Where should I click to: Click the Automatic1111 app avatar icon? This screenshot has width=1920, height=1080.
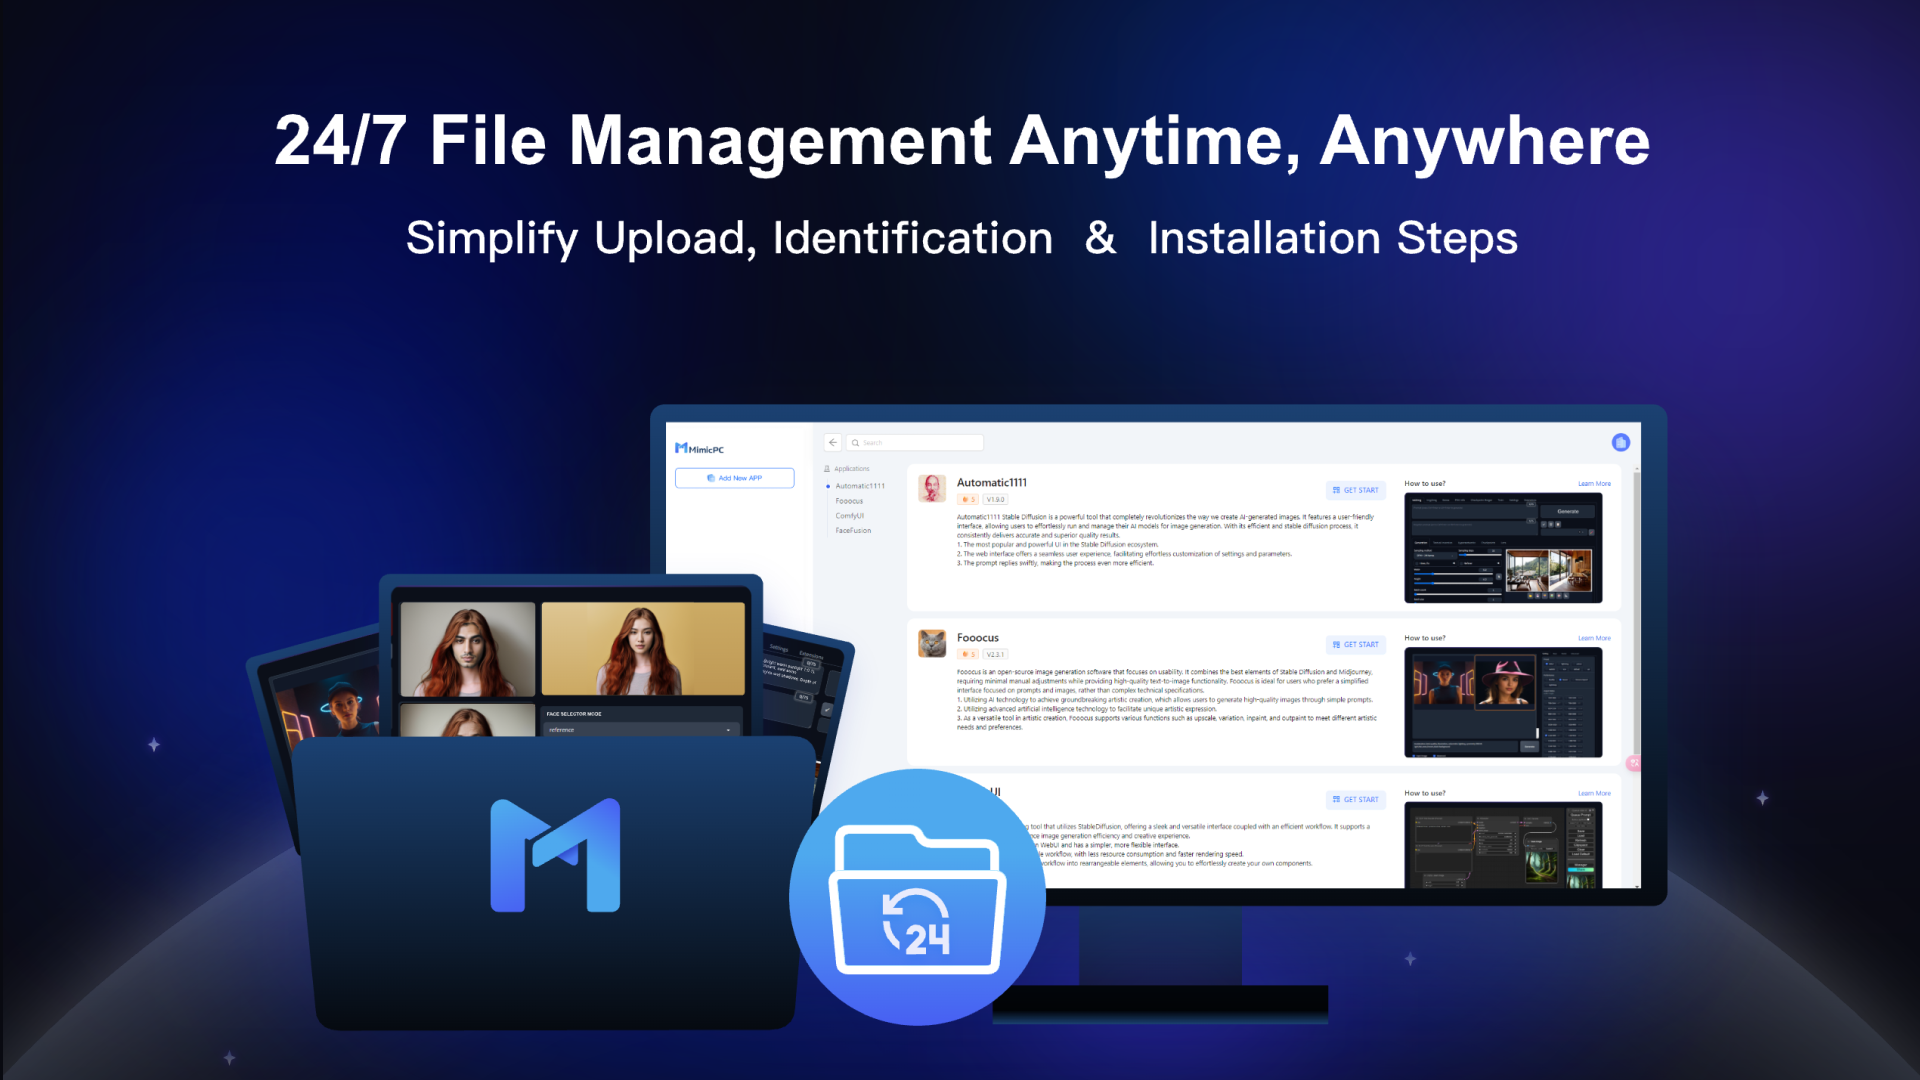click(932, 488)
